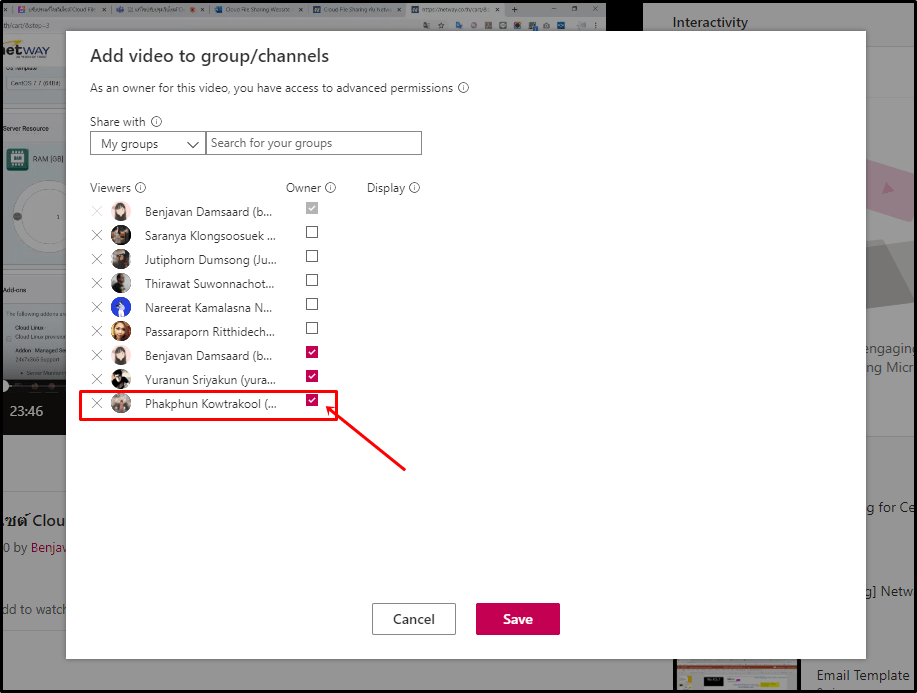Click Nareerat Kamalasna's avatar
The height and width of the screenshot is (693, 917).
[x=121, y=307]
